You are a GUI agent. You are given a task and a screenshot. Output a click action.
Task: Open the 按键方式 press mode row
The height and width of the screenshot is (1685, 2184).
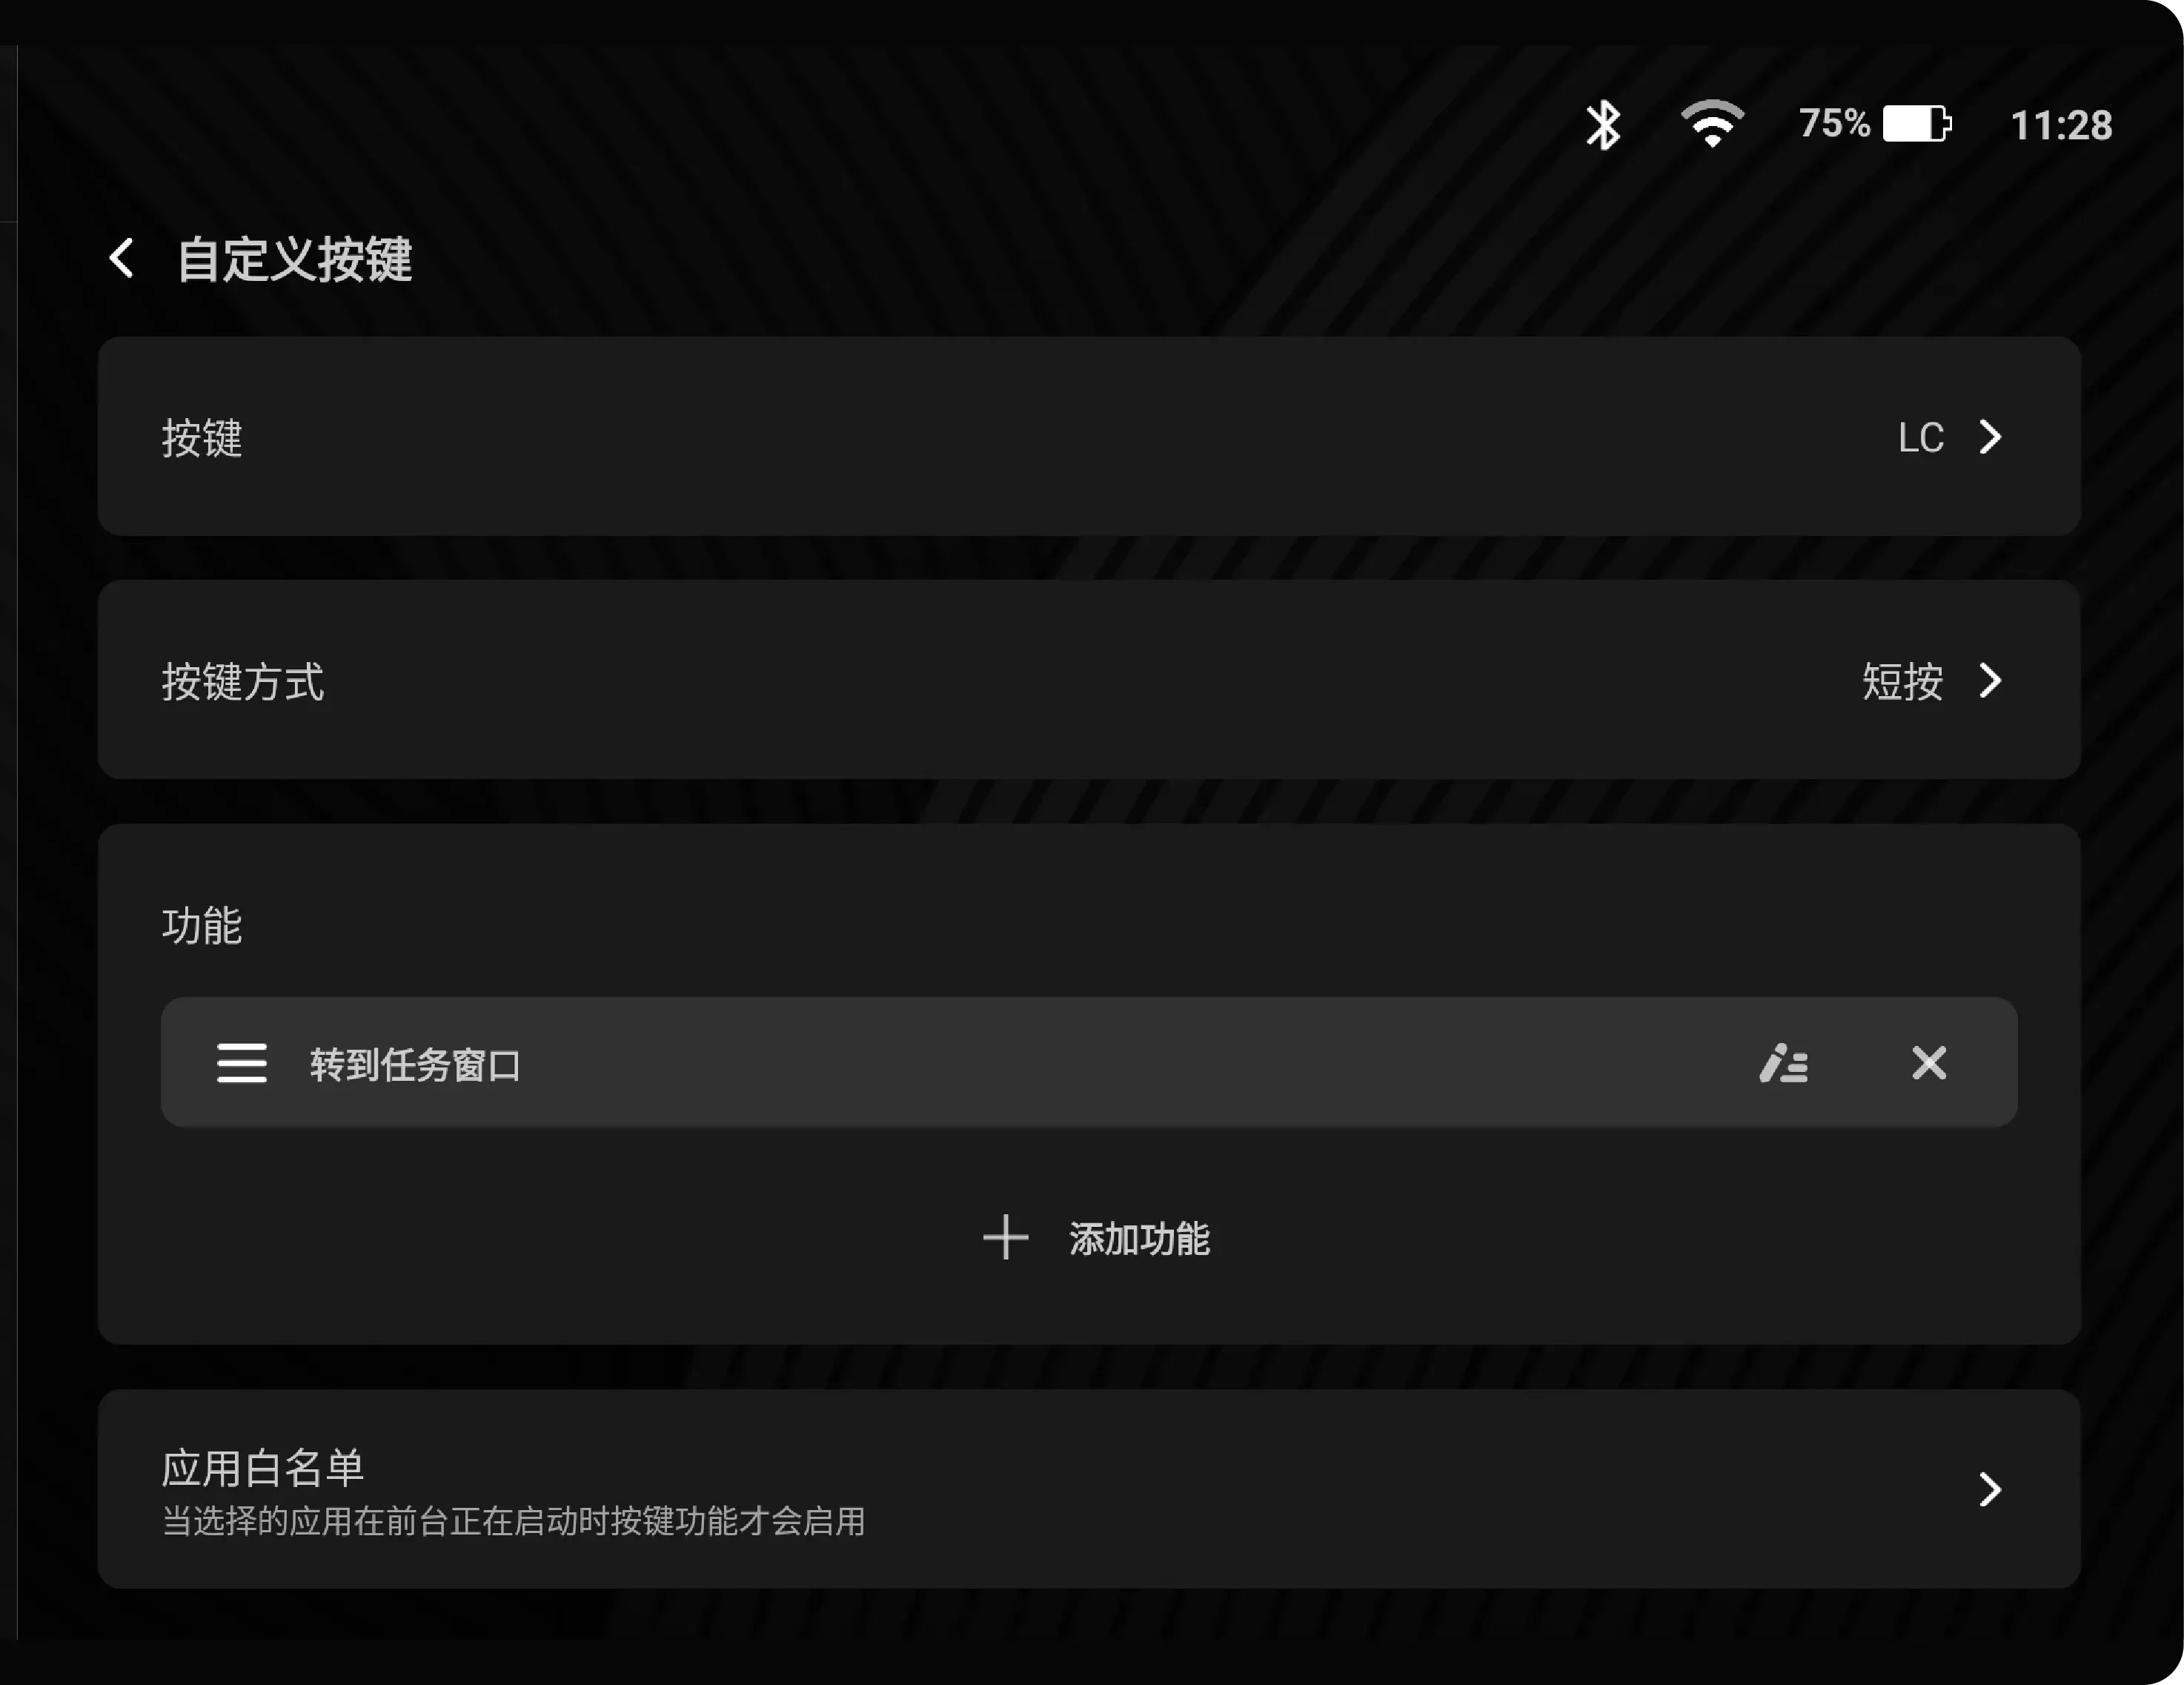click(1089, 680)
